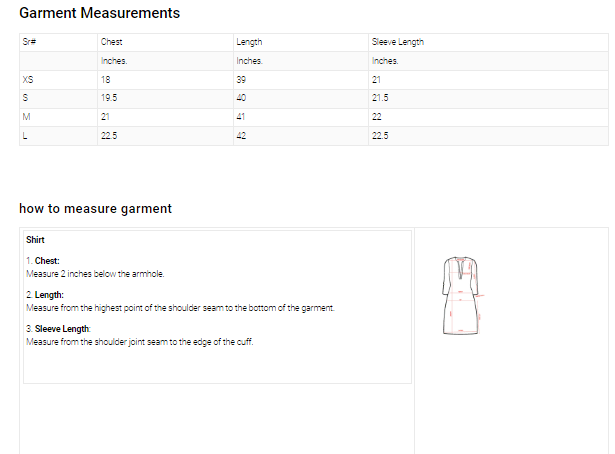
Task: Select the Sleeve Length column header
Action: point(397,42)
